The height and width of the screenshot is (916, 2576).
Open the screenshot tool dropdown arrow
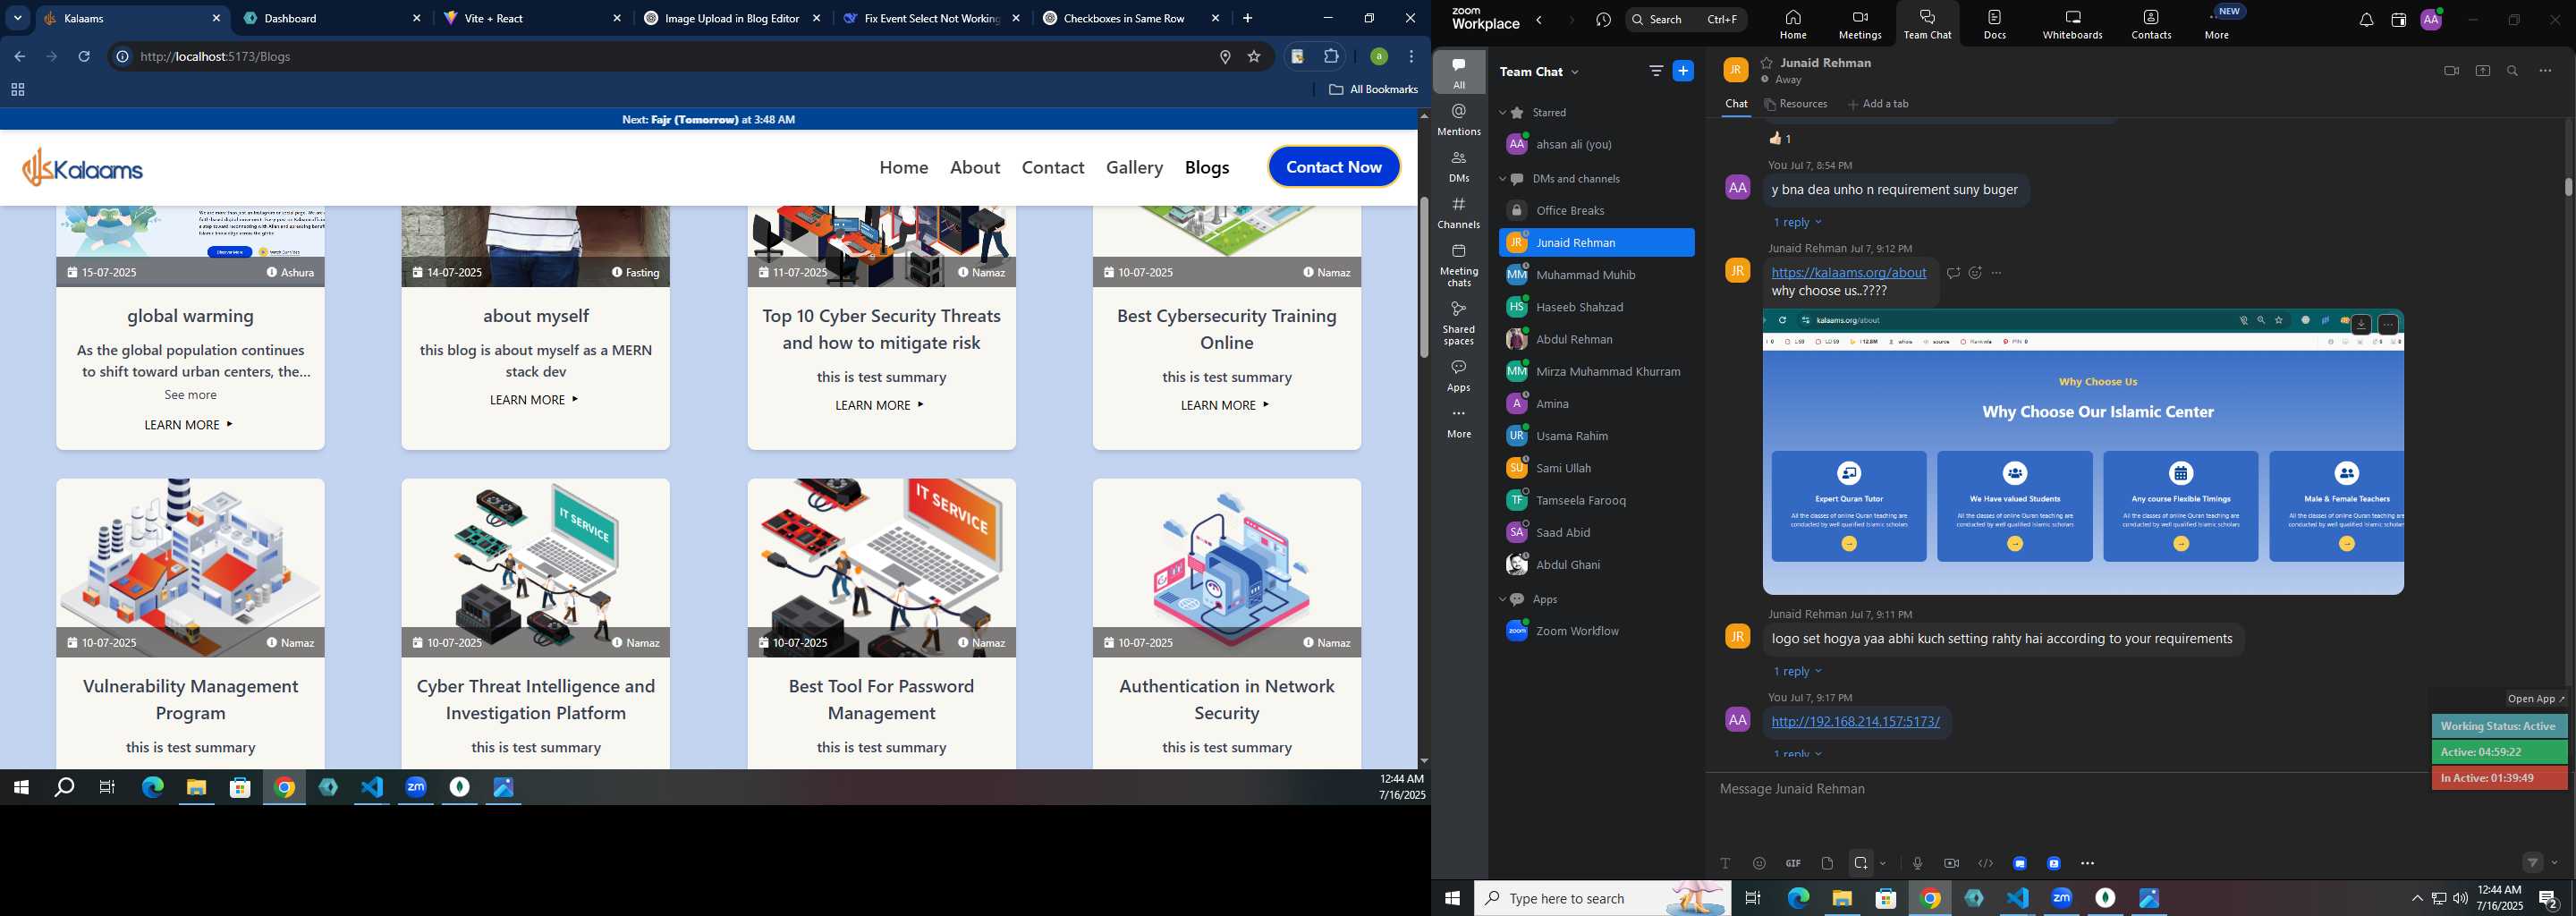click(1883, 863)
